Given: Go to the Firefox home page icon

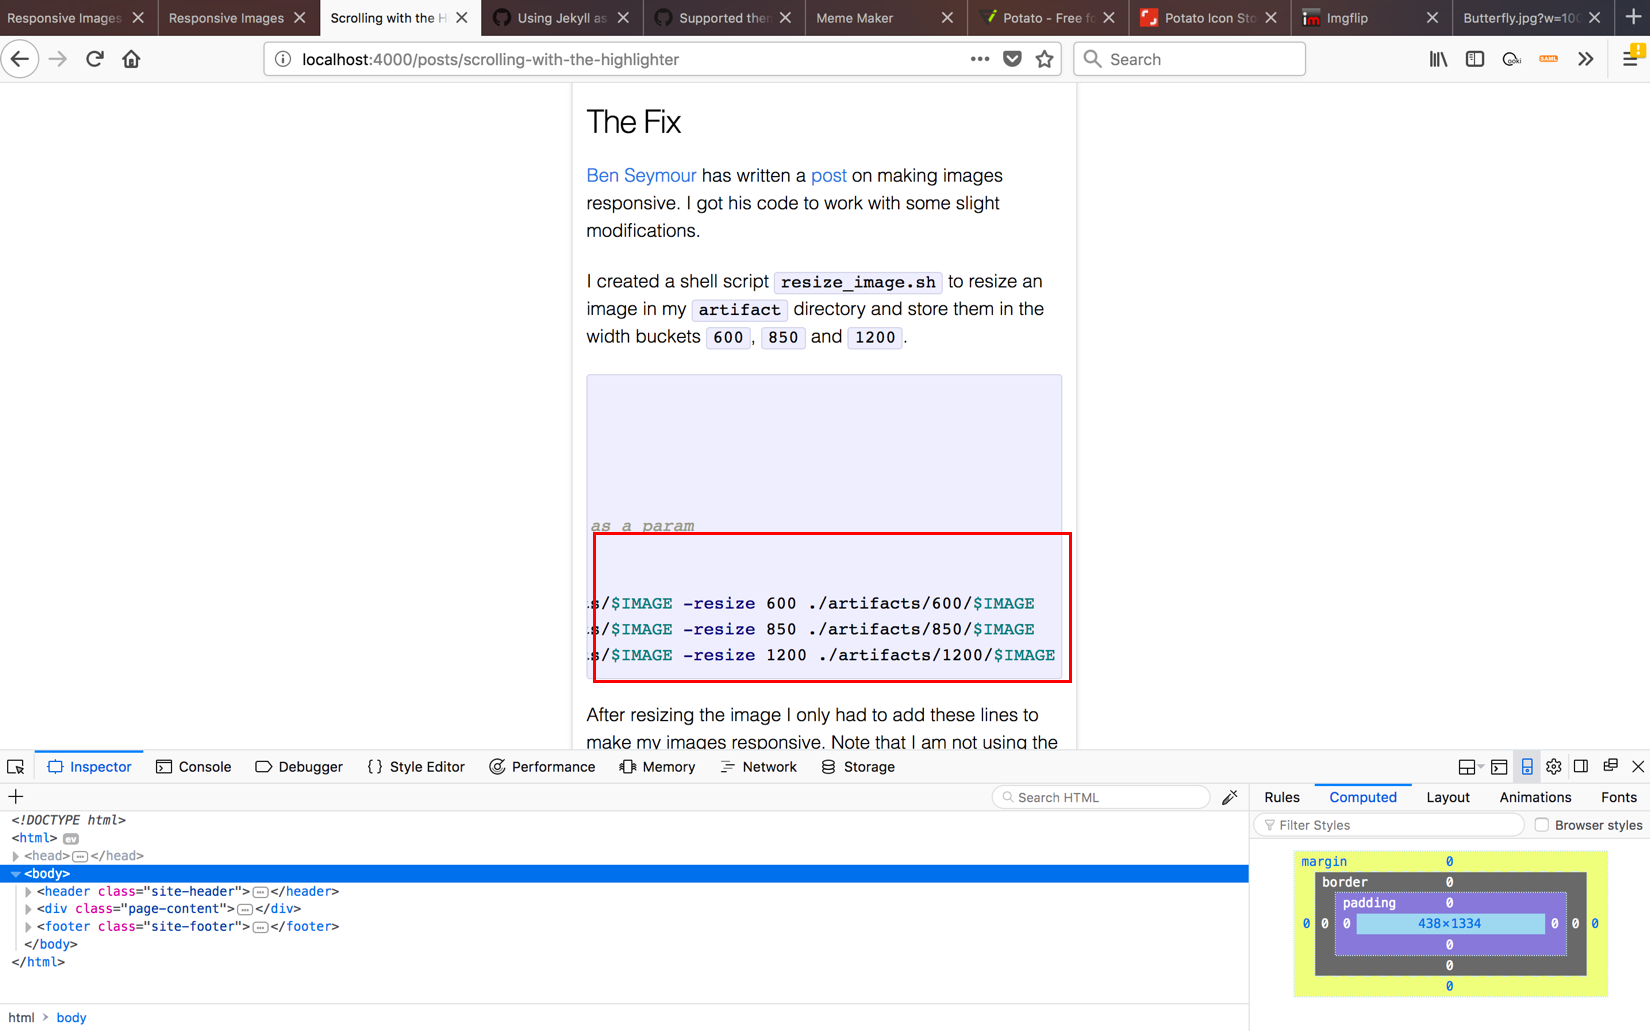Looking at the screenshot, I should tap(131, 59).
